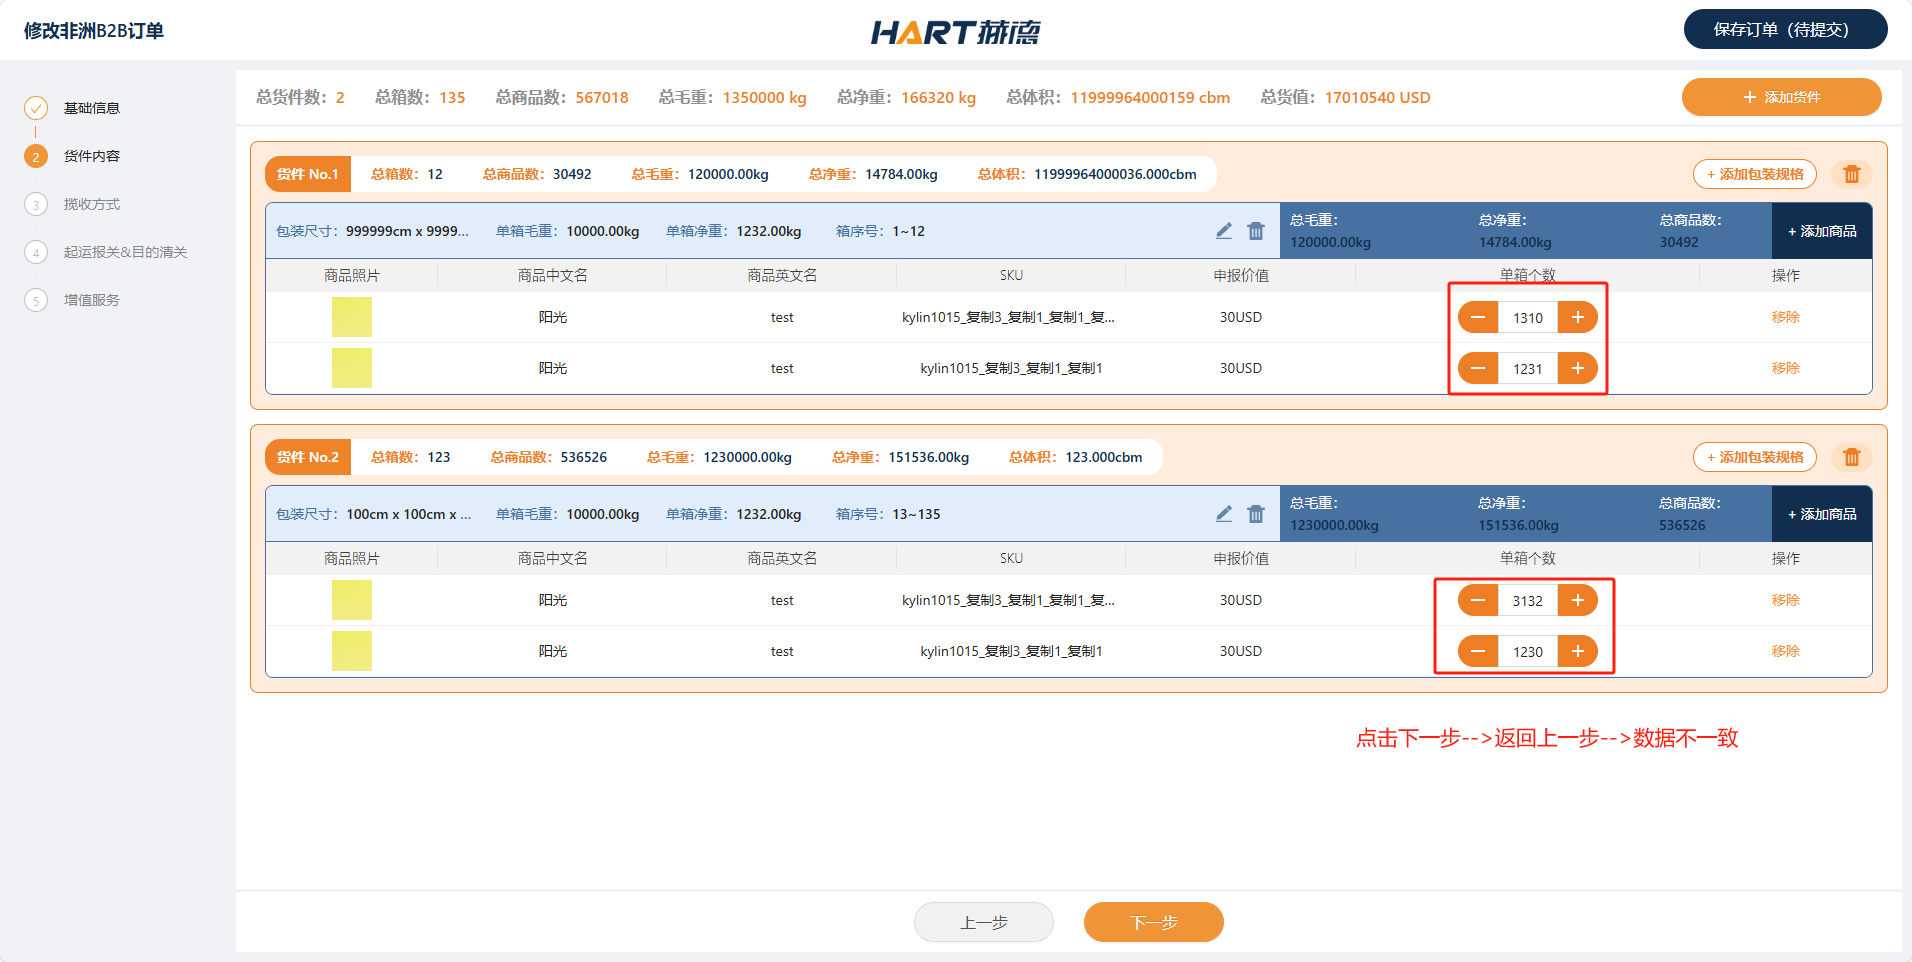Open 起运报关&目的清关 step
Image resolution: width=1912 pixels, height=962 pixels.
(x=125, y=252)
